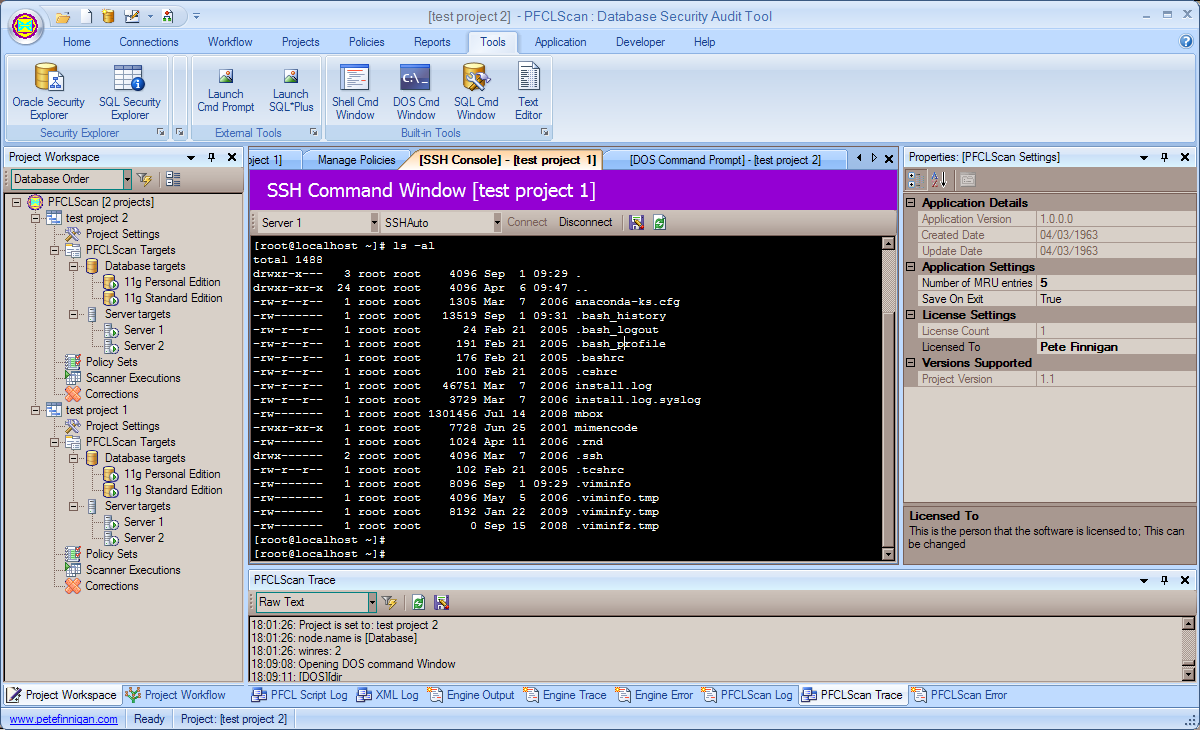Open the SQL Security Explorer tool
Screen dimensions: 1200x730
pos(129,92)
